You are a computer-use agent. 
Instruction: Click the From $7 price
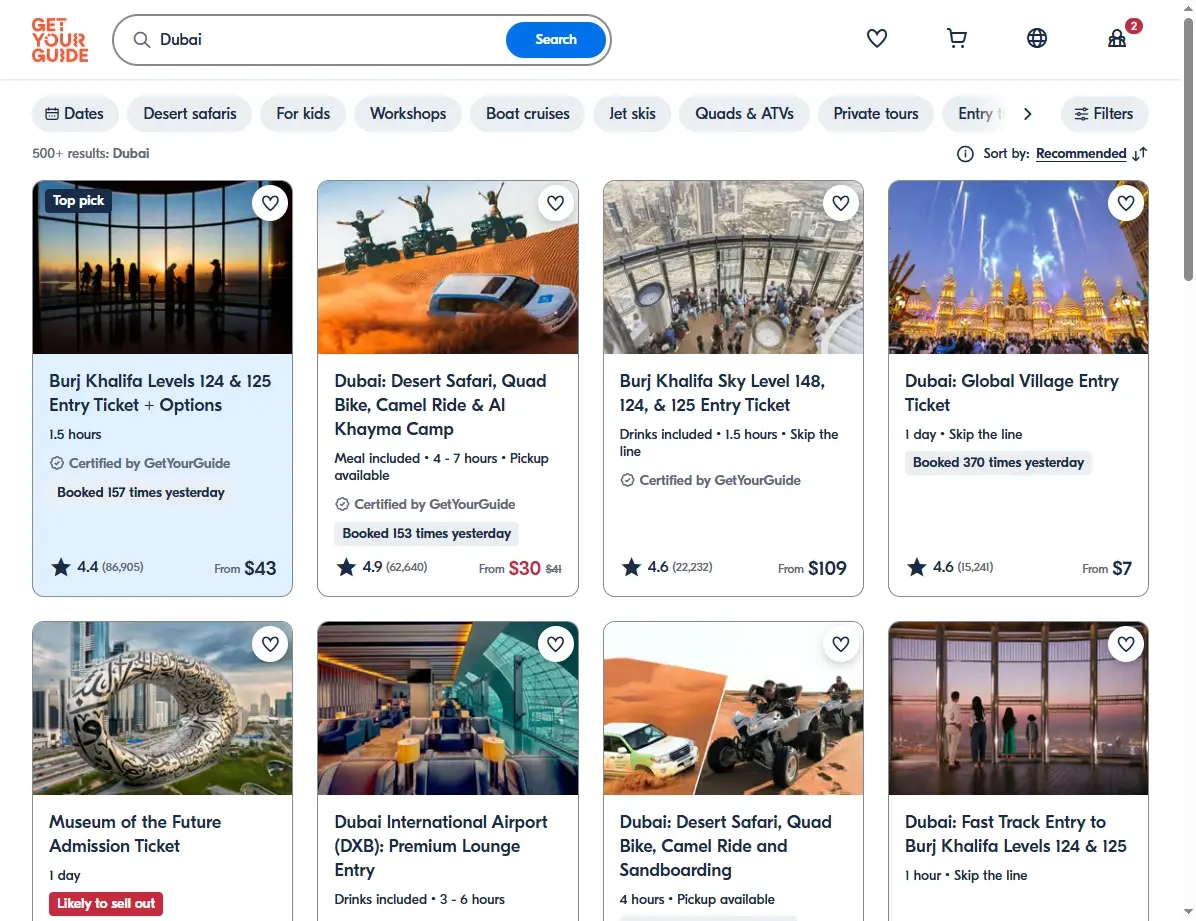[x=1107, y=568]
